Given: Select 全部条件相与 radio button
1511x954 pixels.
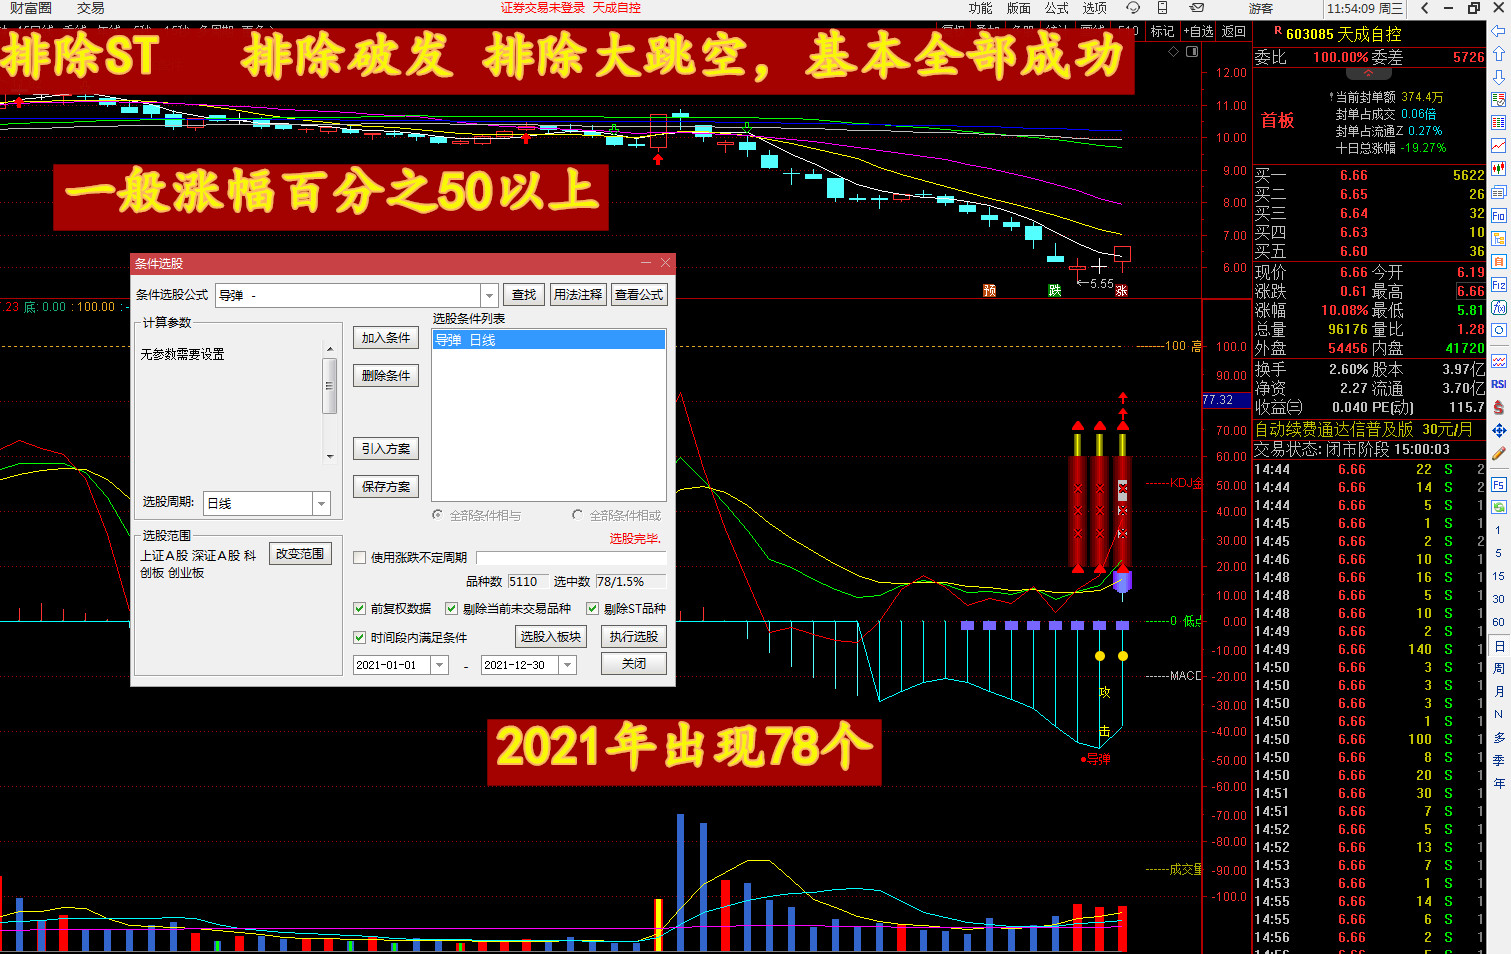Looking at the screenshot, I should coord(437,515).
